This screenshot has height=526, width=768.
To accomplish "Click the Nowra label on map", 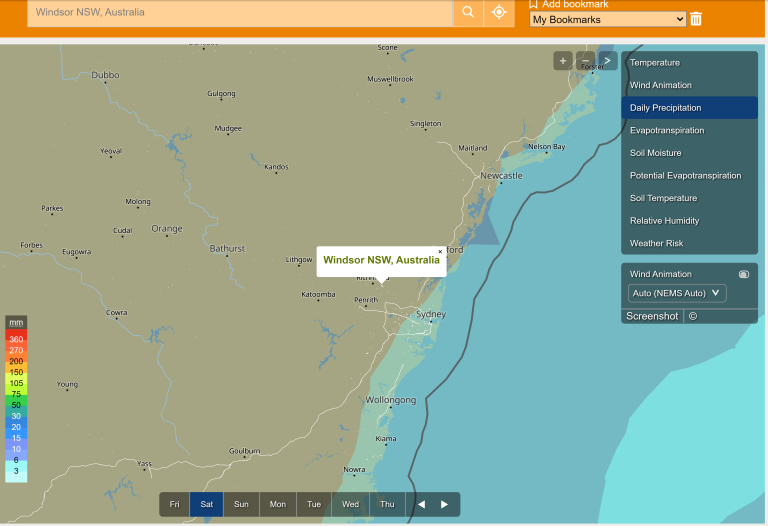I will [x=354, y=469].
